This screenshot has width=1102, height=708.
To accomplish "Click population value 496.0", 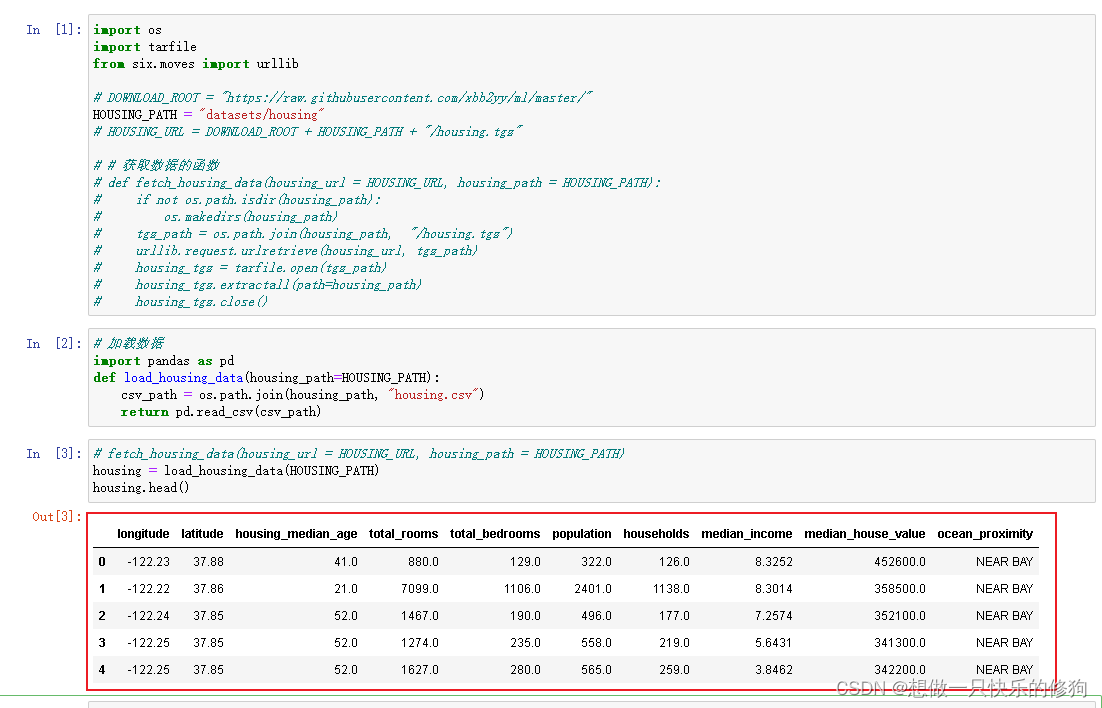I will [x=597, y=616].
